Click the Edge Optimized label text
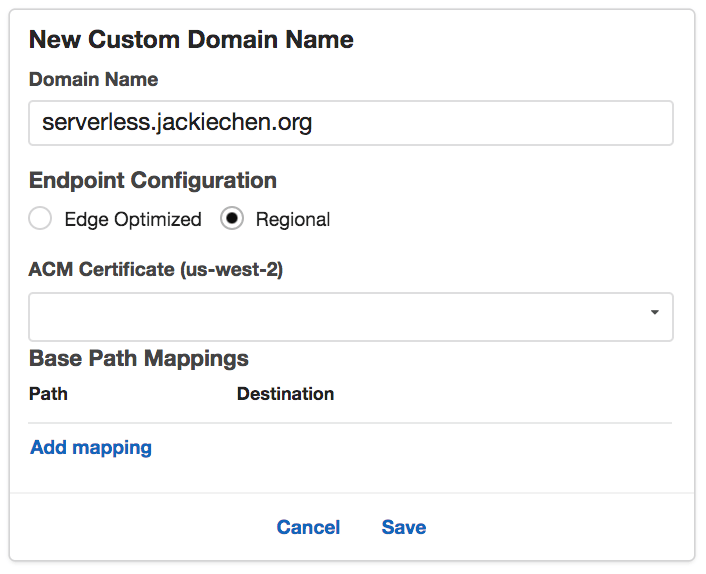Viewport: 706px width, 574px height. (x=132, y=219)
